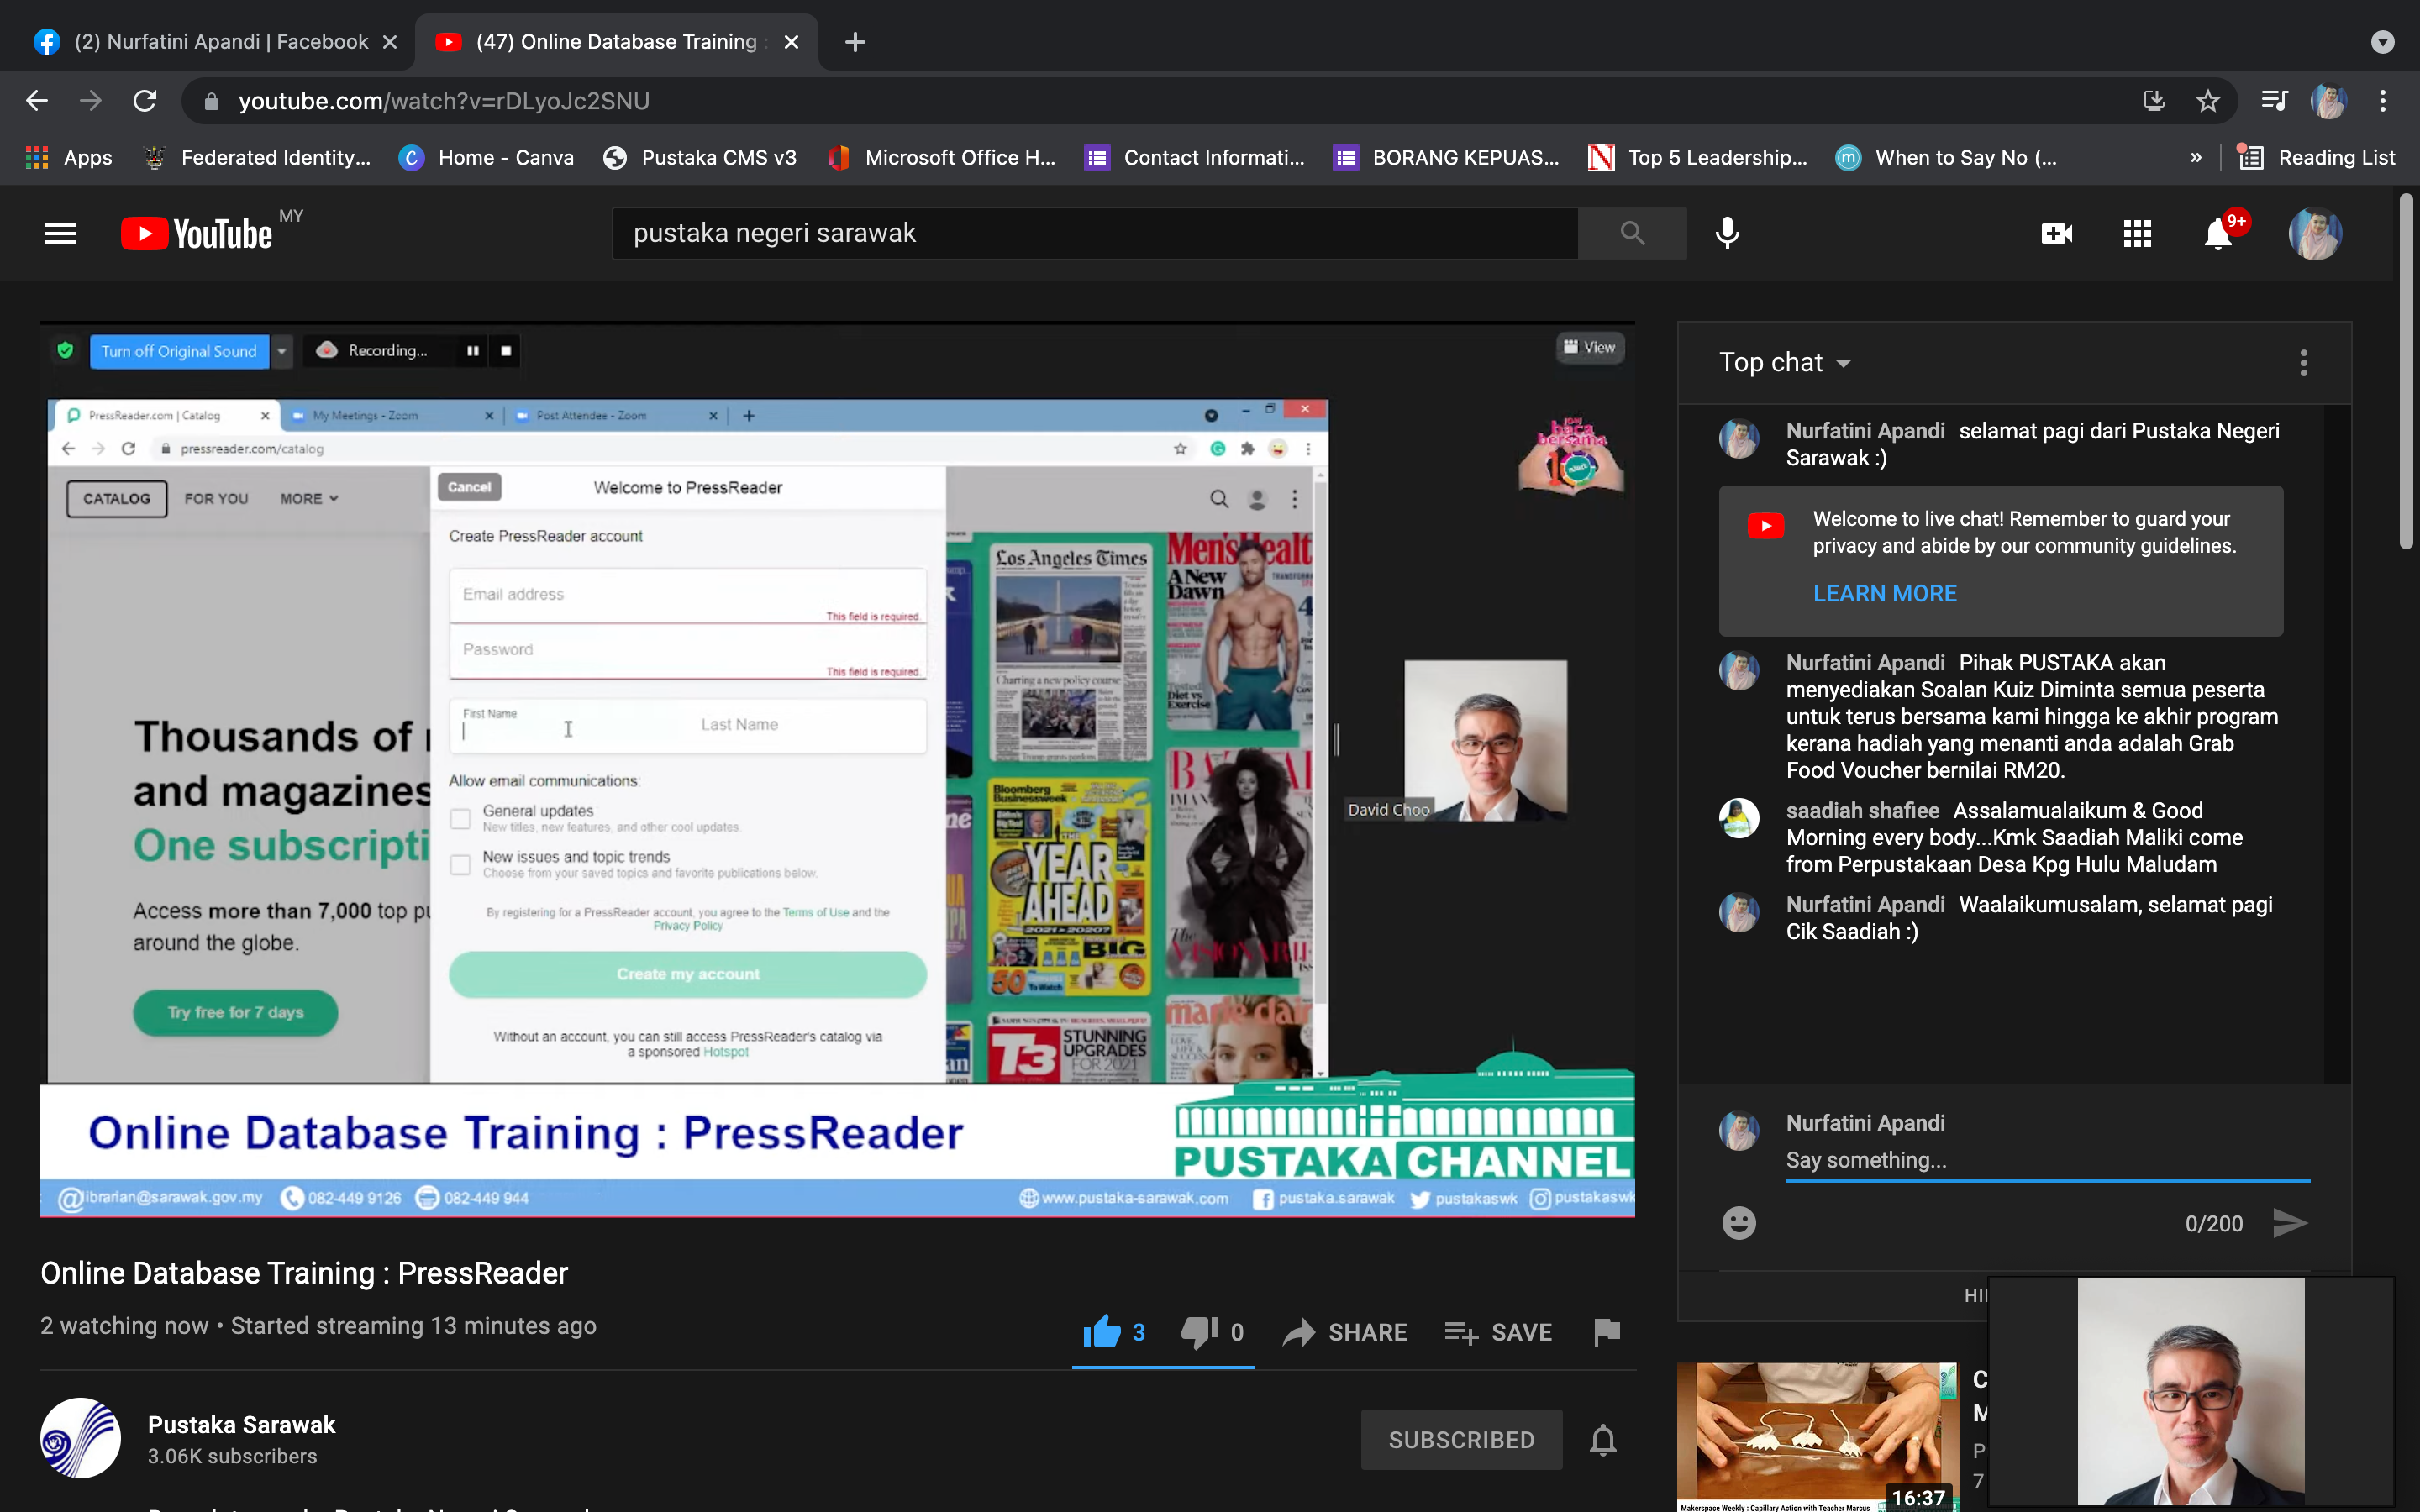The width and height of the screenshot is (2420, 1512).
Task: Open YouTube account avatar menu
Action: [x=2315, y=233]
